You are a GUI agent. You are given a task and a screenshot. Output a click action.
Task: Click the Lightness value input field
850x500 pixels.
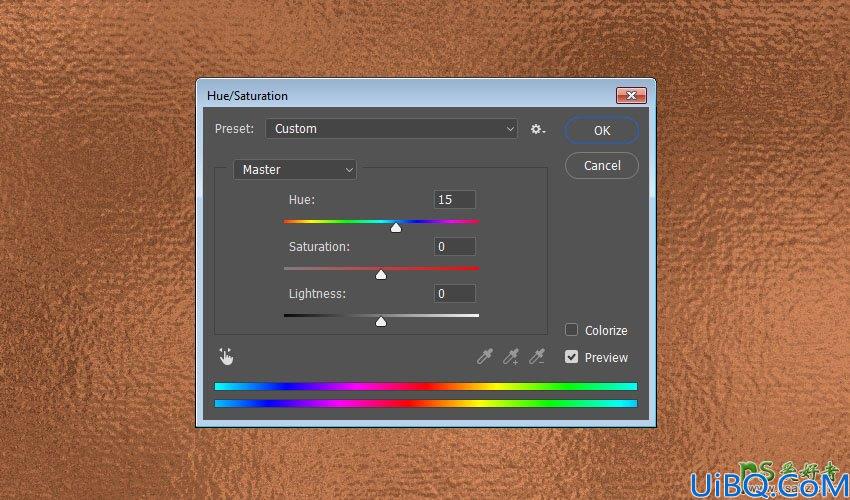[x=455, y=293]
